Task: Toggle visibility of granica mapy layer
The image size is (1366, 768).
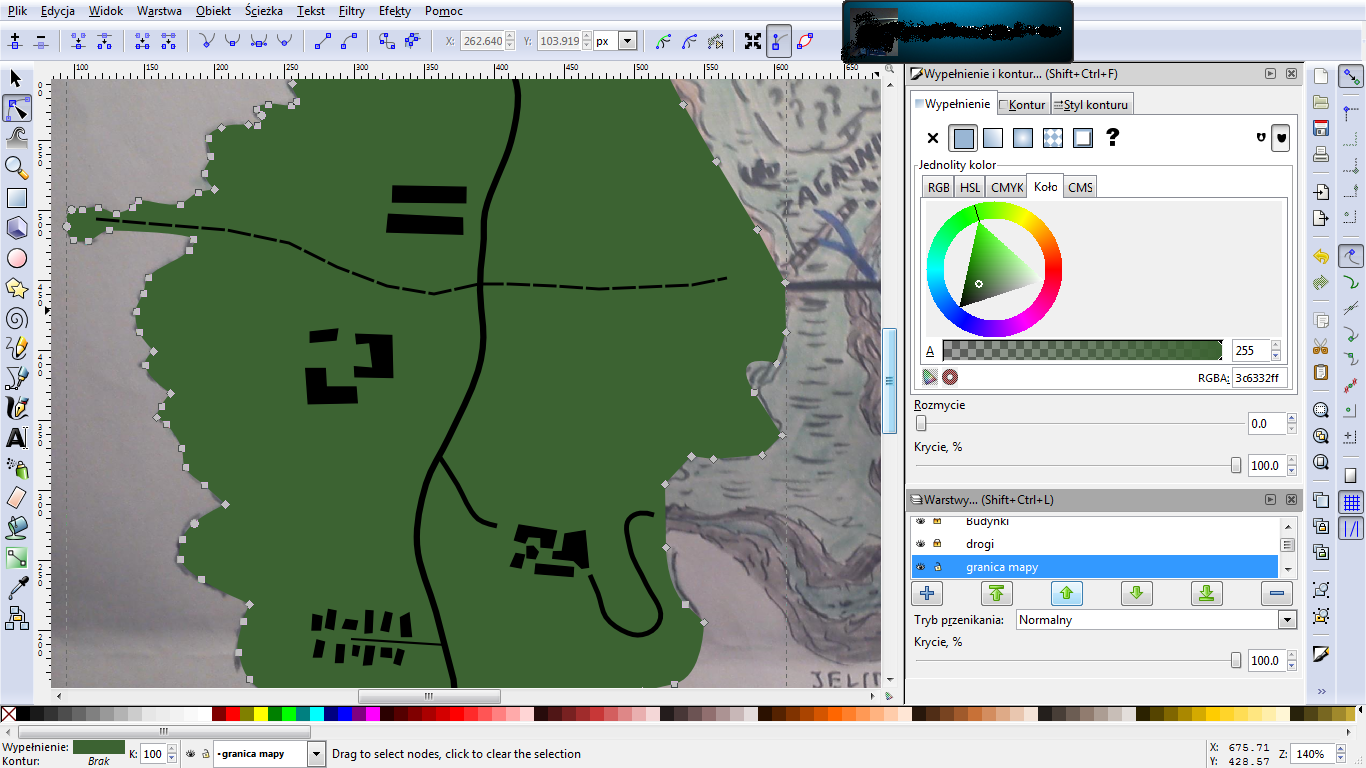Action: [x=921, y=567]
